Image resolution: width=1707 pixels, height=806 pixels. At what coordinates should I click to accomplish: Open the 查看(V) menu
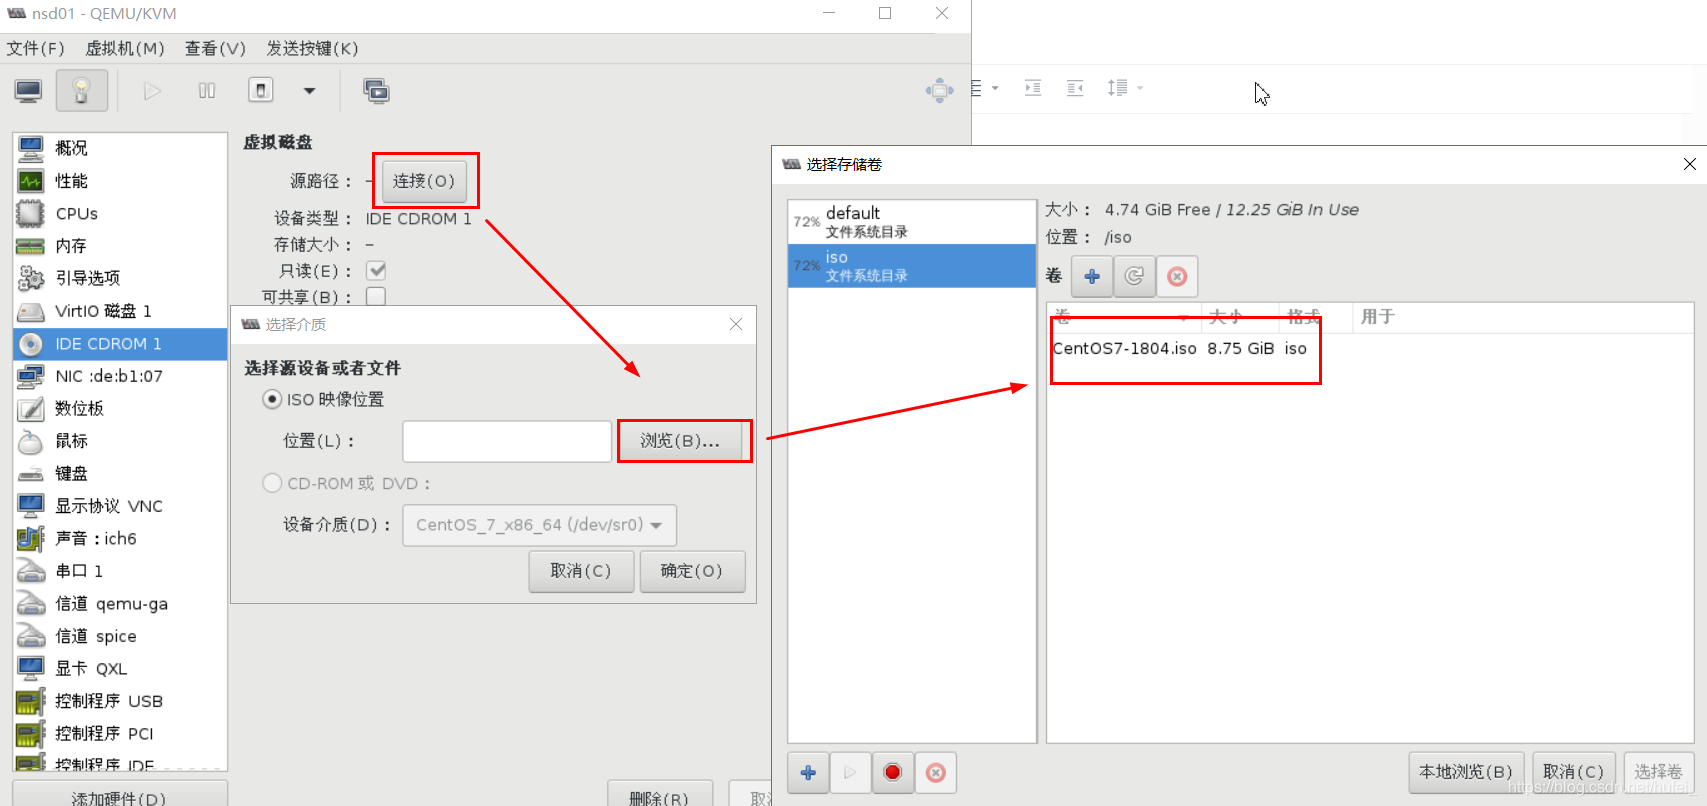pos(215,48)
